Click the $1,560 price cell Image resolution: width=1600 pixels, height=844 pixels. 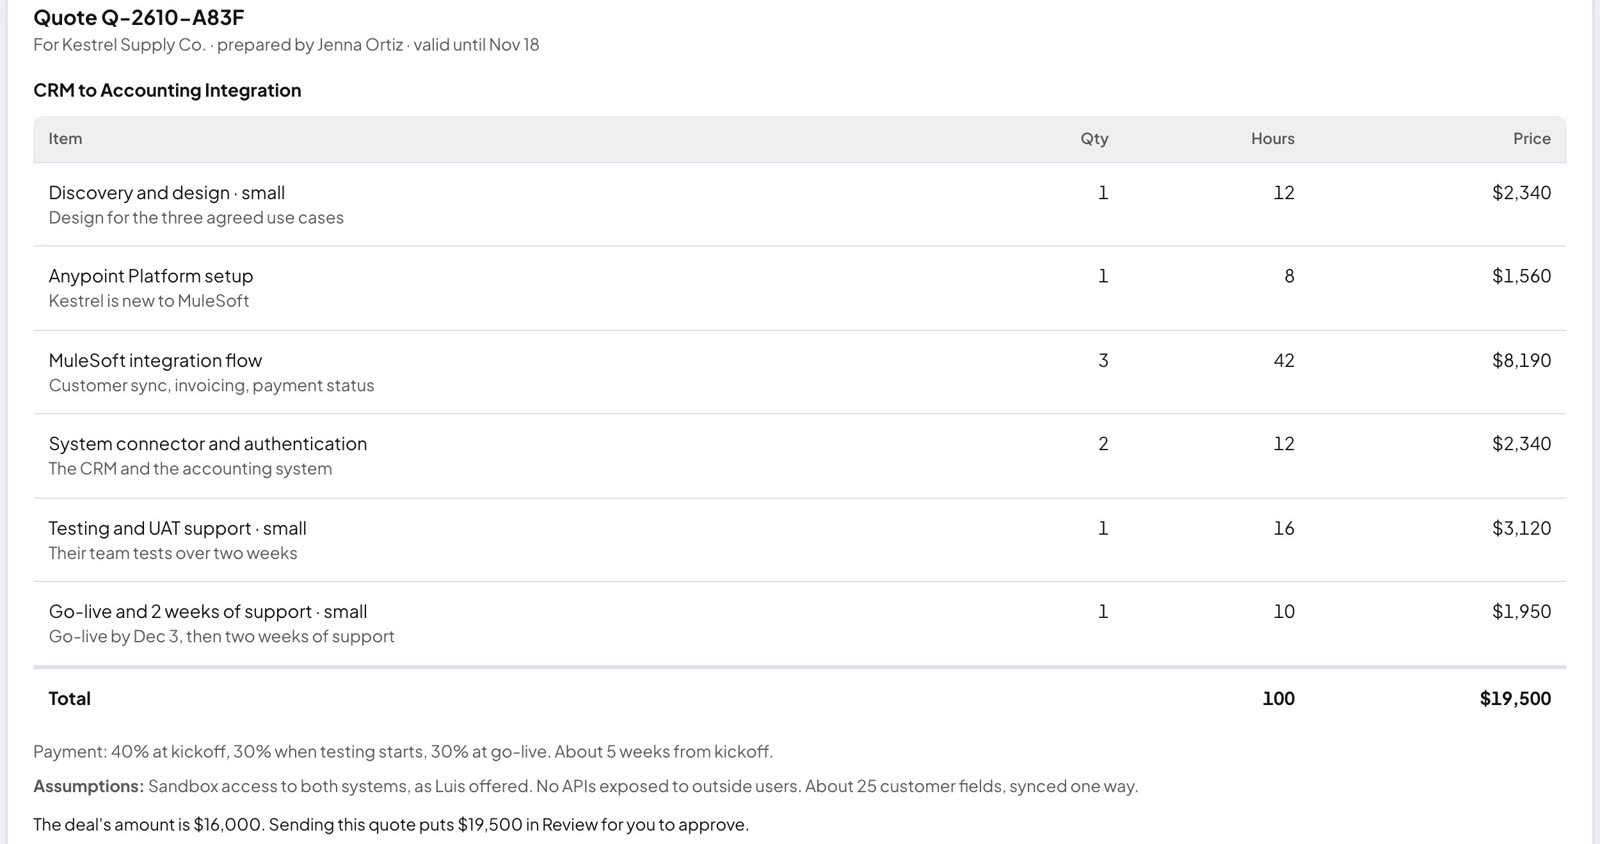pos(1521,276)
